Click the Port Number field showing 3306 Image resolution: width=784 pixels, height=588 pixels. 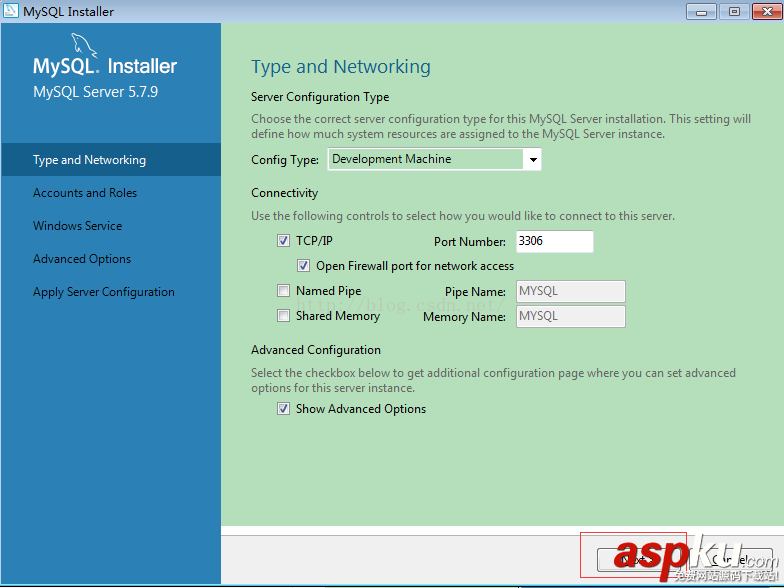tap(554, 242)
